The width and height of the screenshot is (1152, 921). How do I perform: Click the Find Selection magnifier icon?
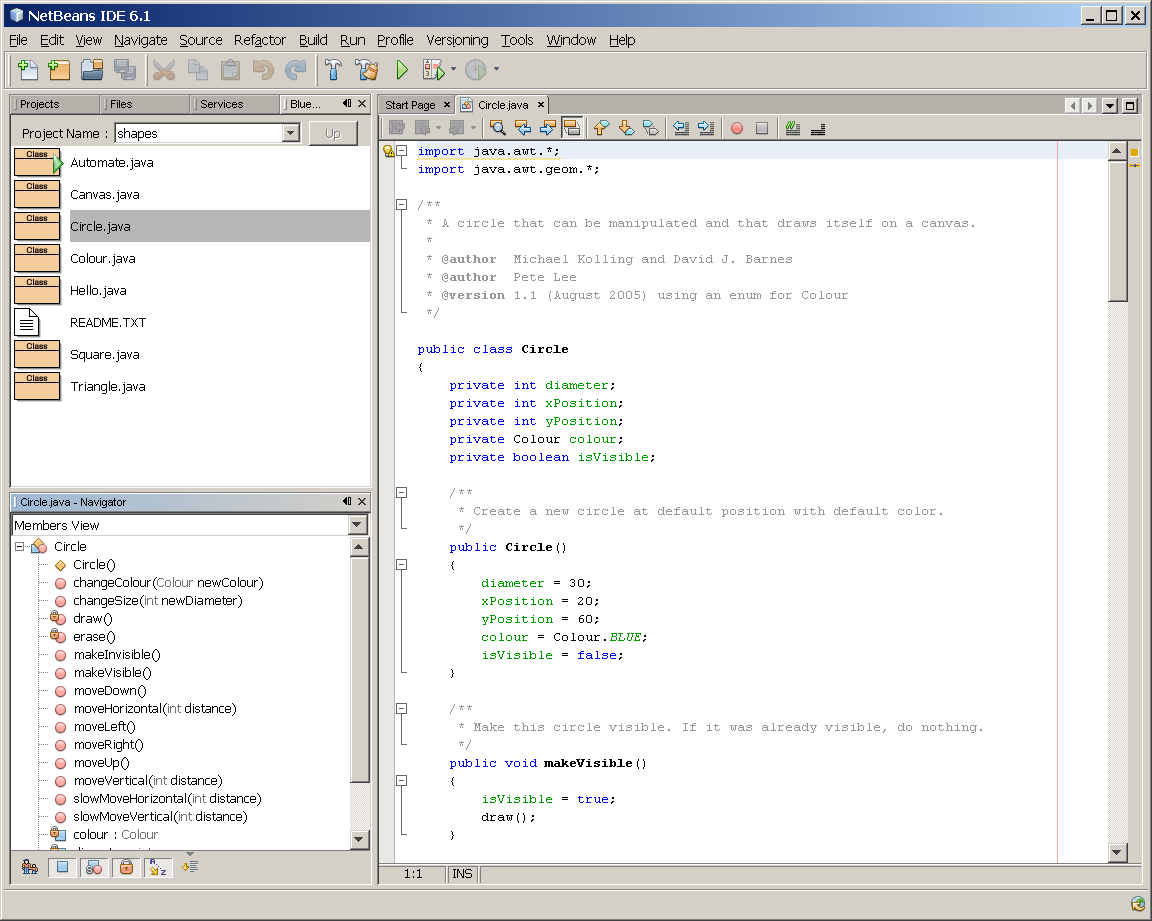click(x=497, y=128)
